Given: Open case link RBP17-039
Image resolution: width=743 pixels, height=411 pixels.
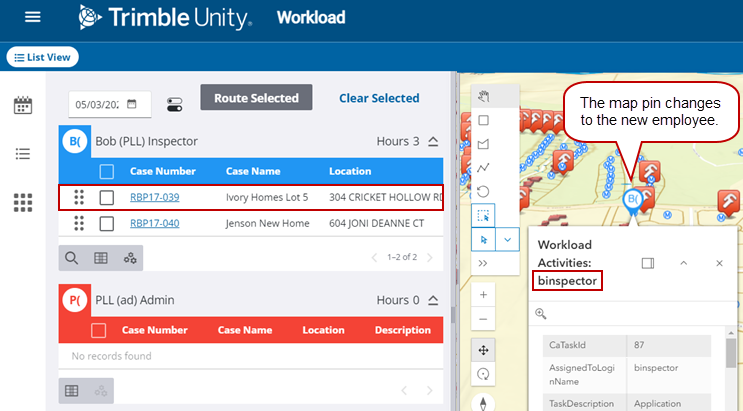Looking at the screenshot, I should click(x=154, y=197).
